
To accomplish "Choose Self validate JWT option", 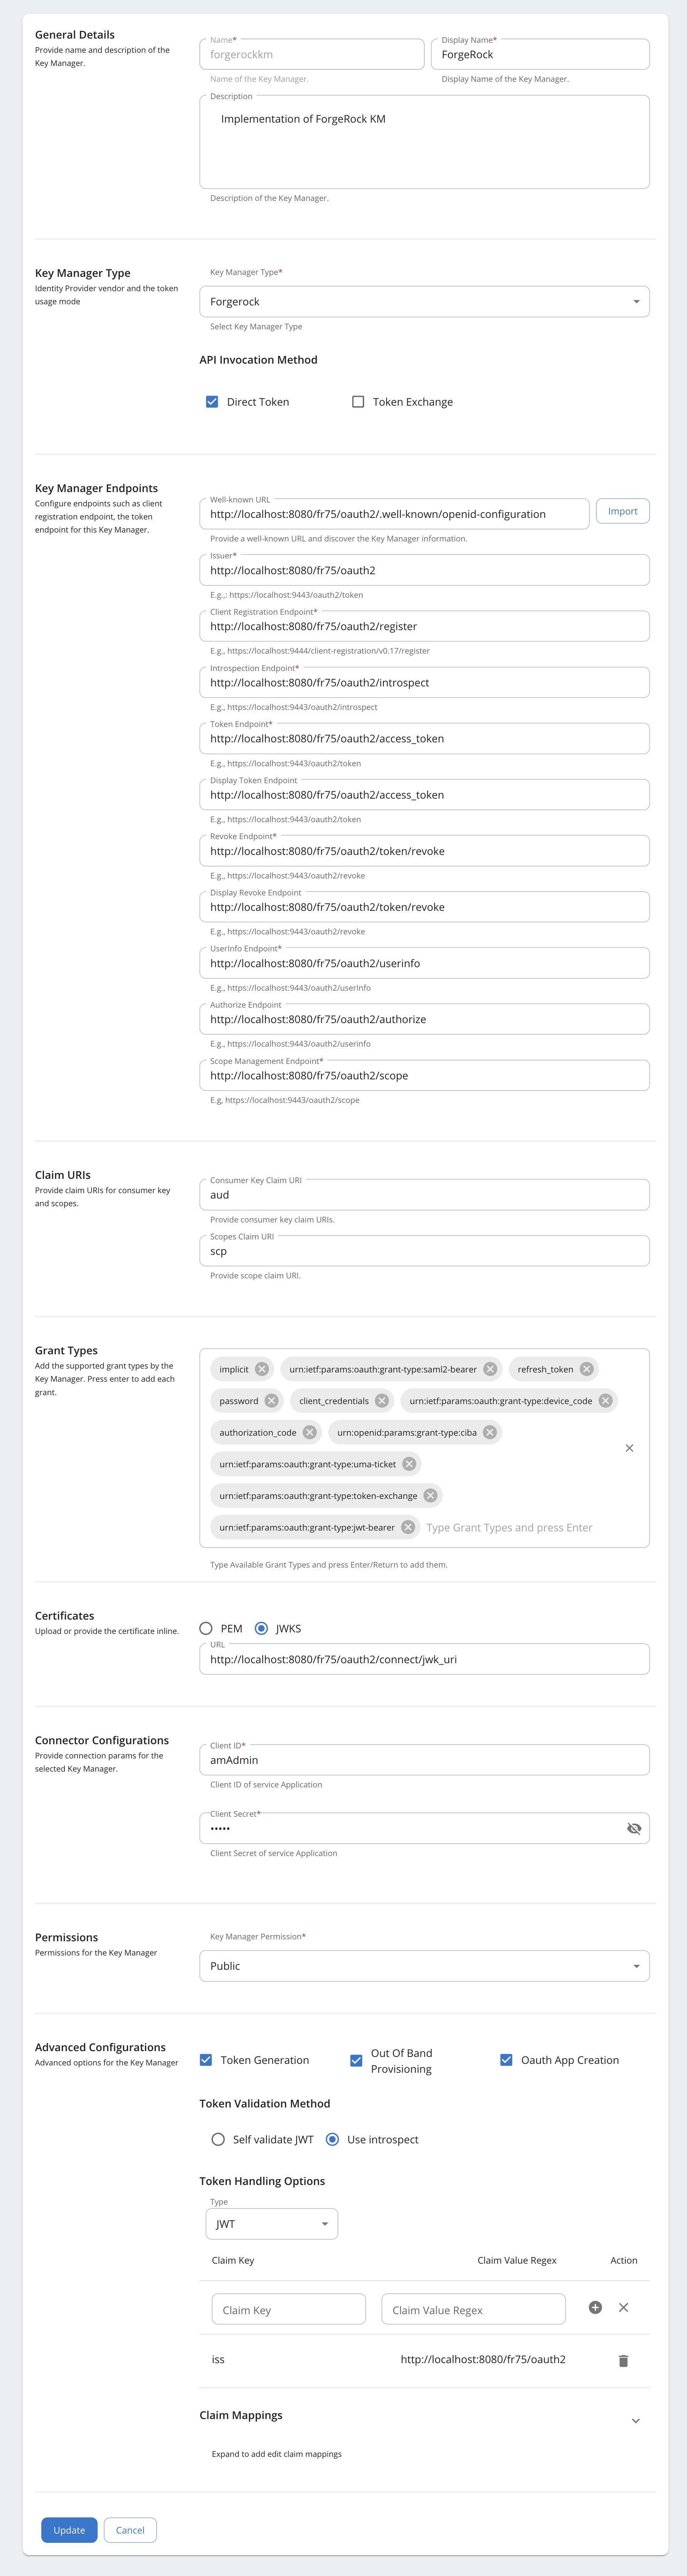I will click(218, 2139).
